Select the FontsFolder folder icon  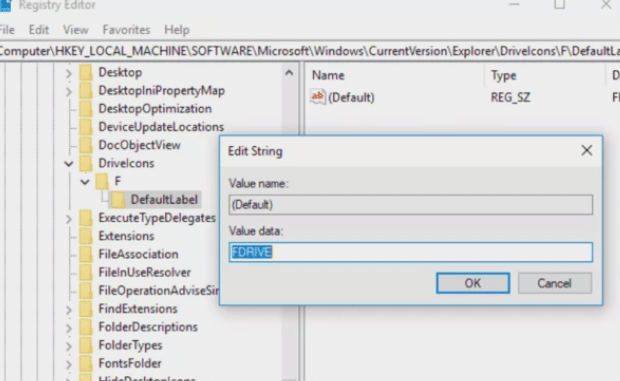(x=86, y=363)
